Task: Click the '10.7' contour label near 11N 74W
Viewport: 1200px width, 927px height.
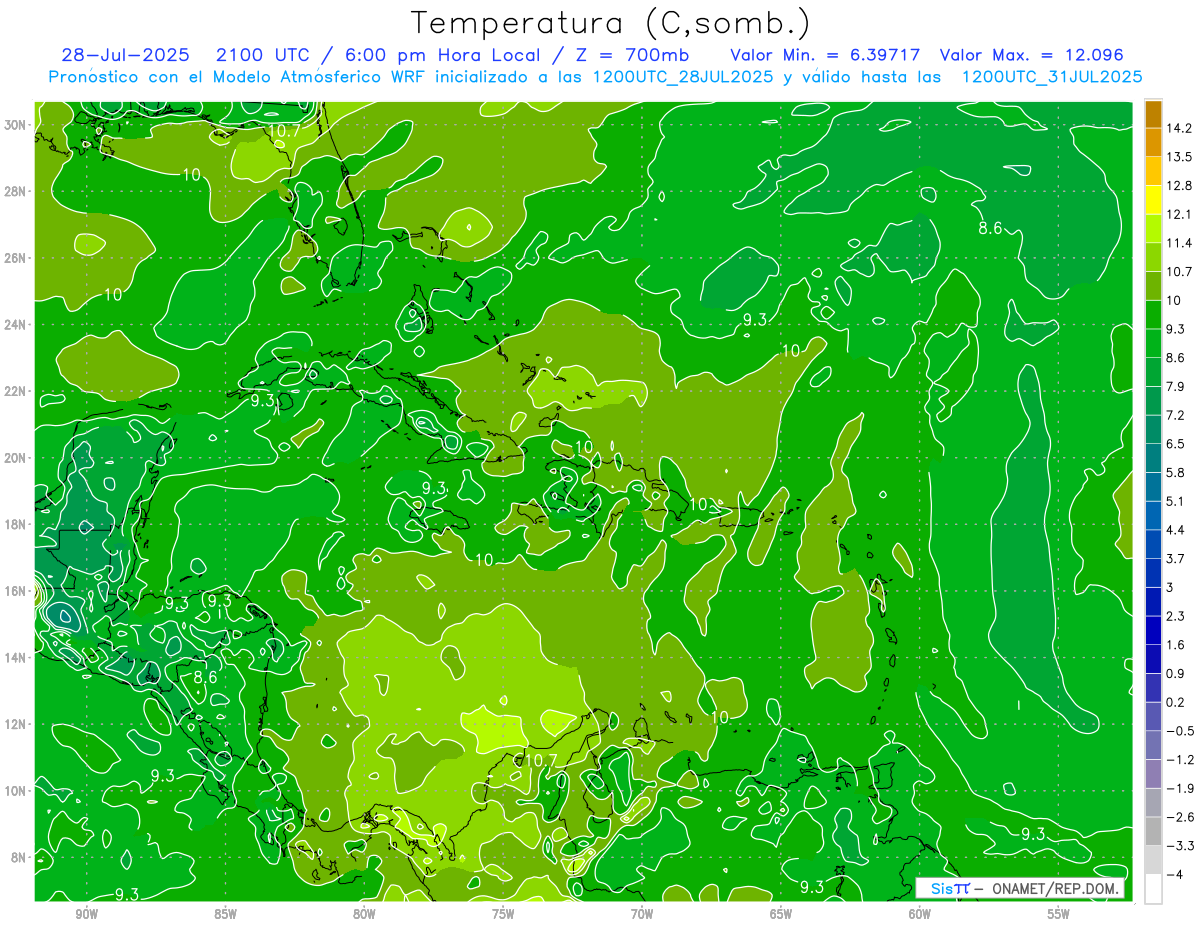Action: coord(541,761)
